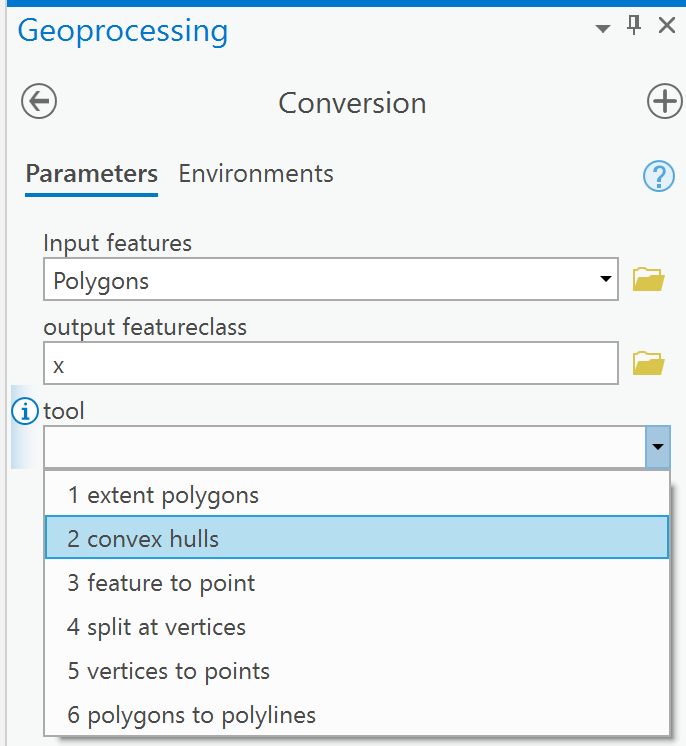This screenshot has width=686, height=746.
Task: Choose 1 extent polygons option
Action: [357, 495]
